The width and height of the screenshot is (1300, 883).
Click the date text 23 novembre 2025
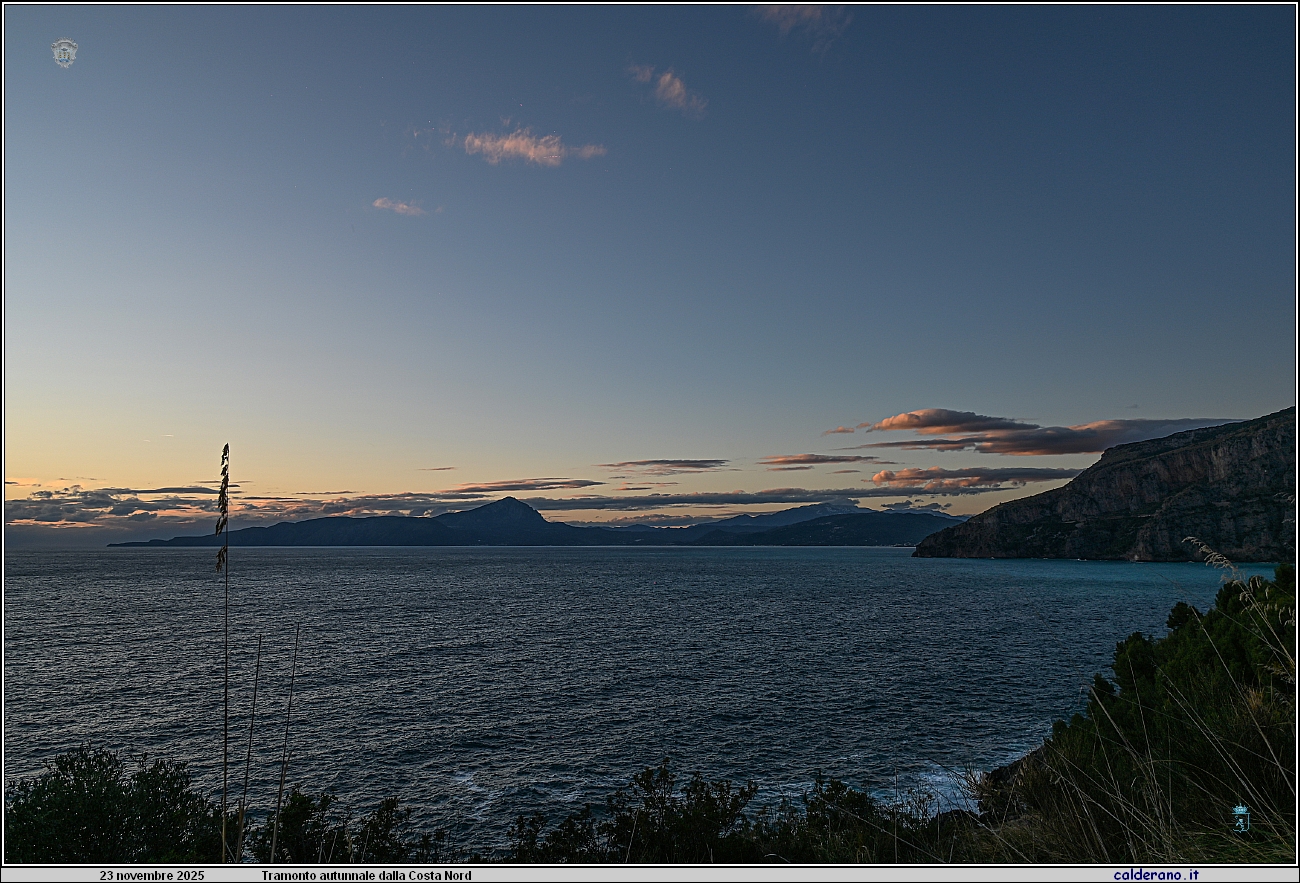coord(151,875)
